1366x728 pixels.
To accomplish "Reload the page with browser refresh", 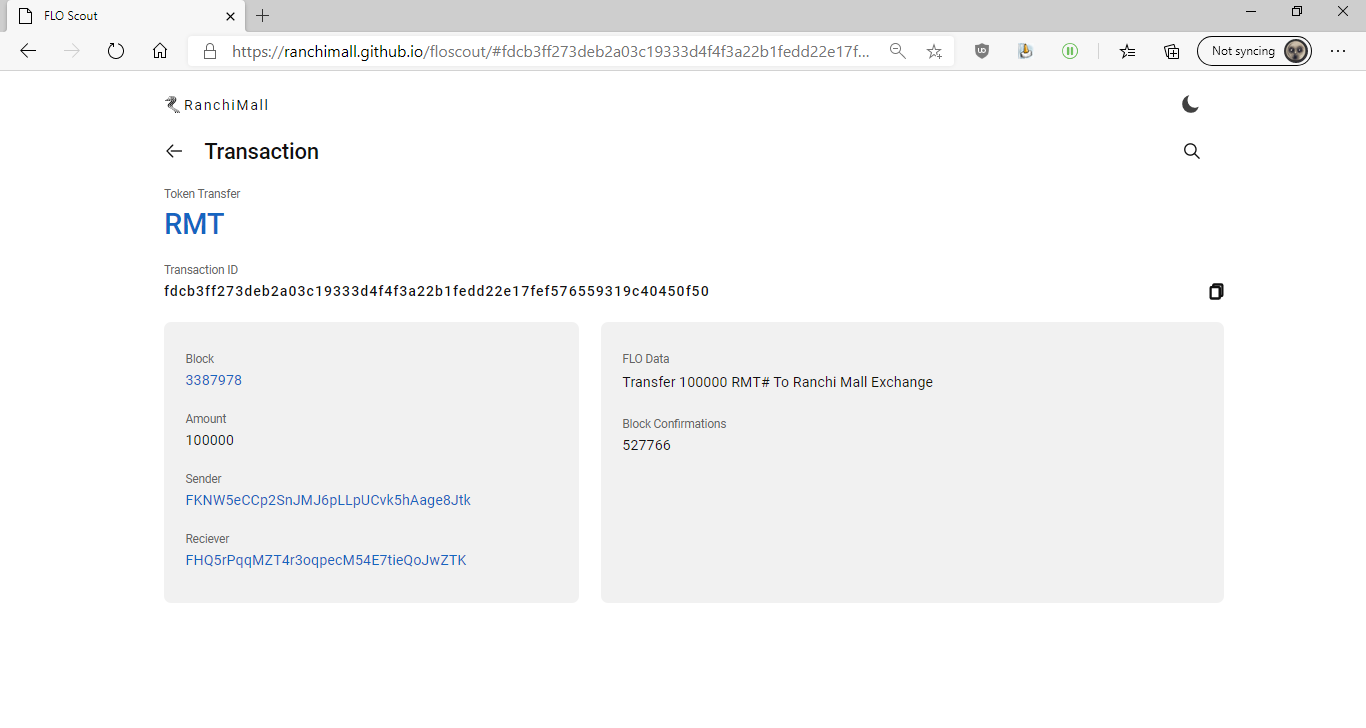I will coord(115,51).
